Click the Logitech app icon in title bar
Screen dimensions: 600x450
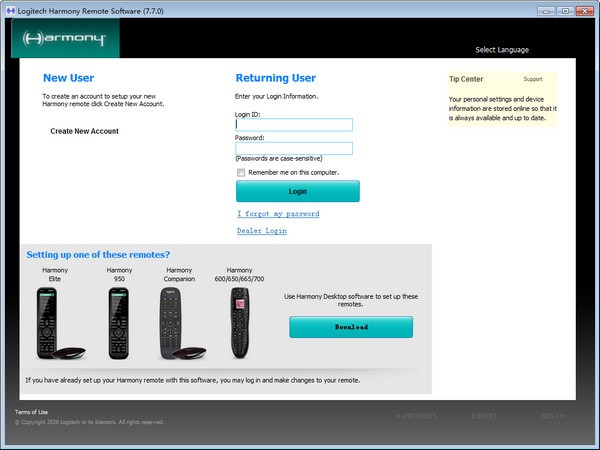pyautogui.click(x=9, y=9)
